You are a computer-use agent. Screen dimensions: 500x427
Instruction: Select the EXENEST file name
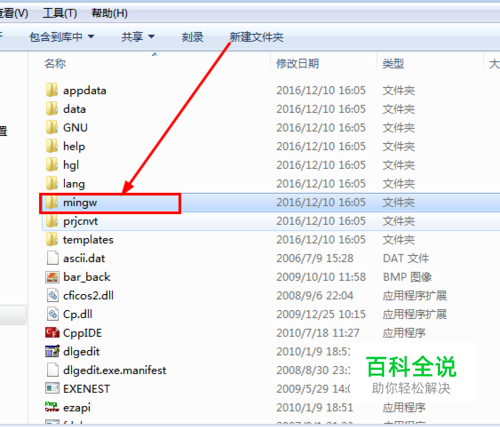[x=86, y=389]
